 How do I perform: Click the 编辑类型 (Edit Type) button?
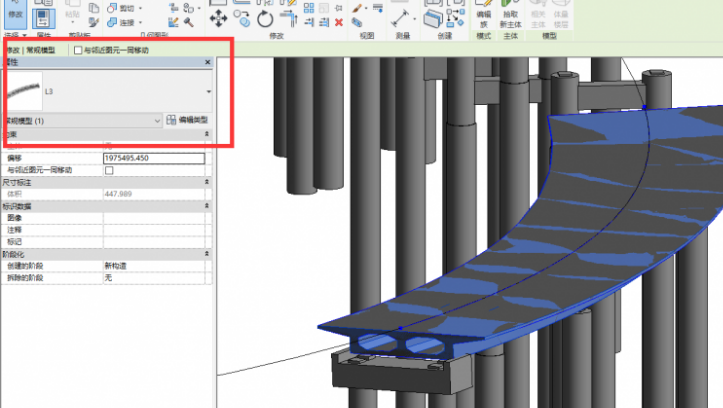click(187, 120)
